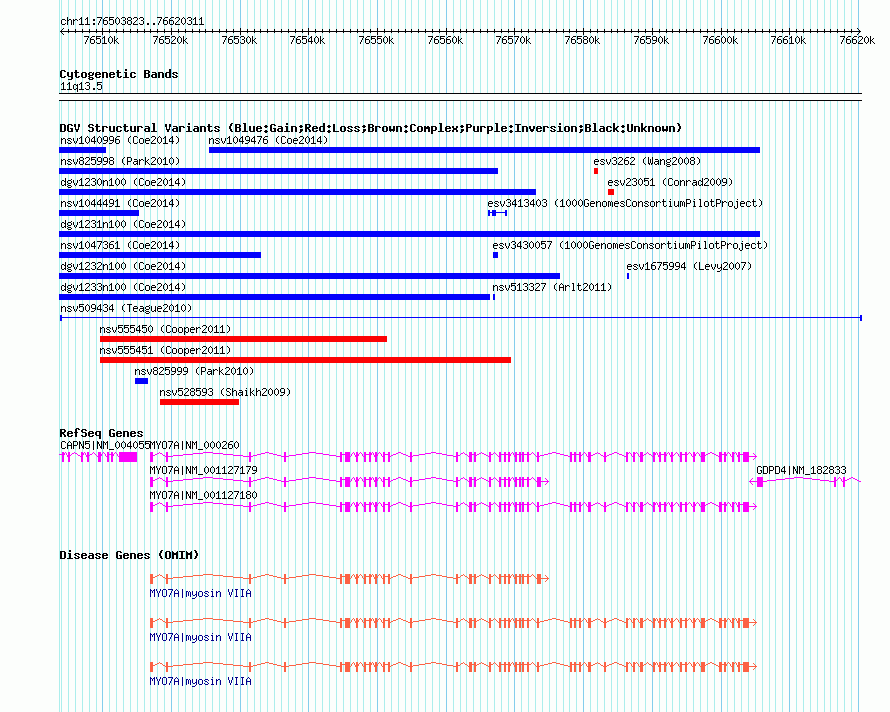Select the nsv555451 (Cooper2011) label
The width and height of the screenshot is (890, 712).
pos(165,350)
